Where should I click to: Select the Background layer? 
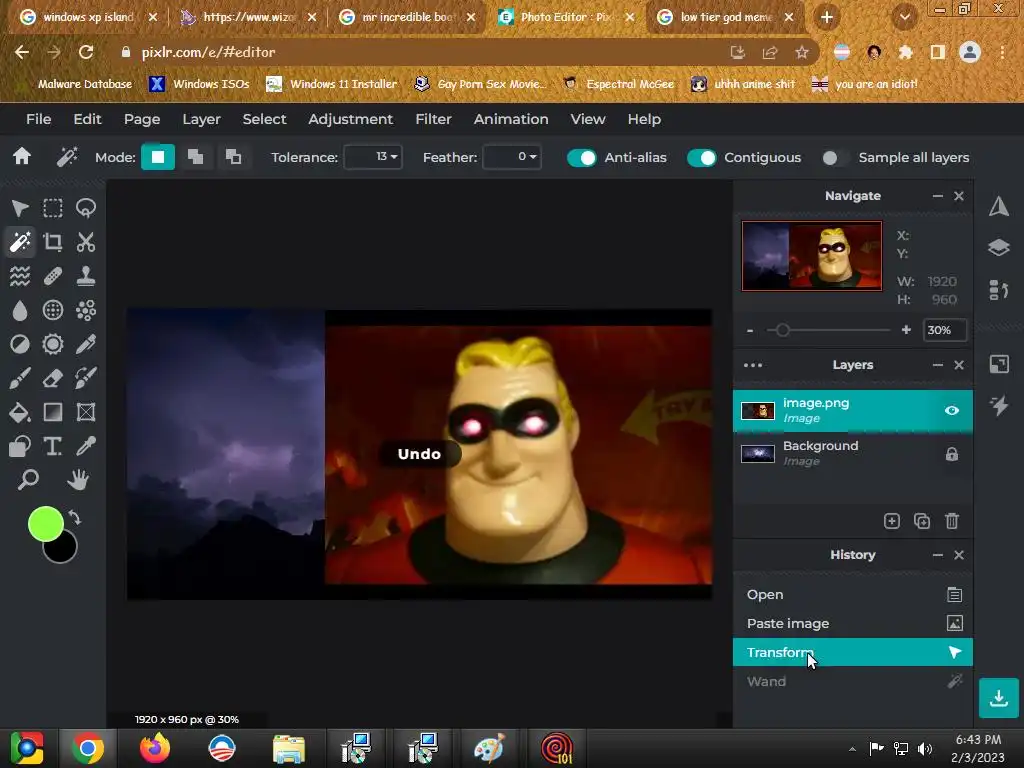point(853,453)
